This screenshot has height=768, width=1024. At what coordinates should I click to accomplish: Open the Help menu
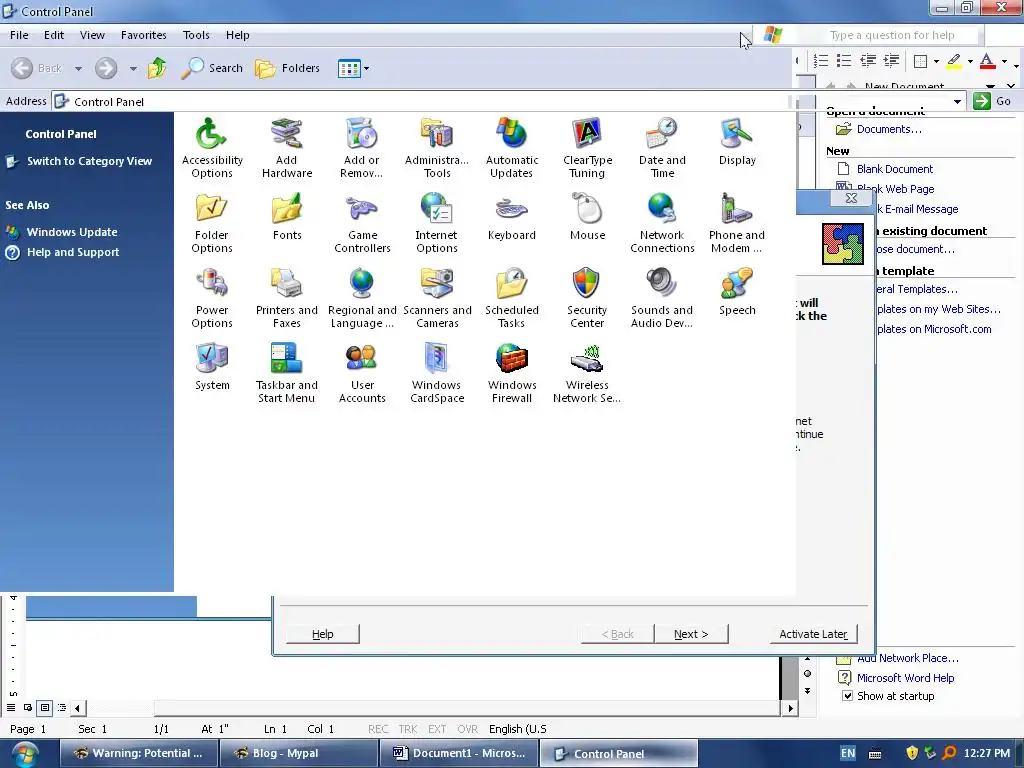point(238,35)
